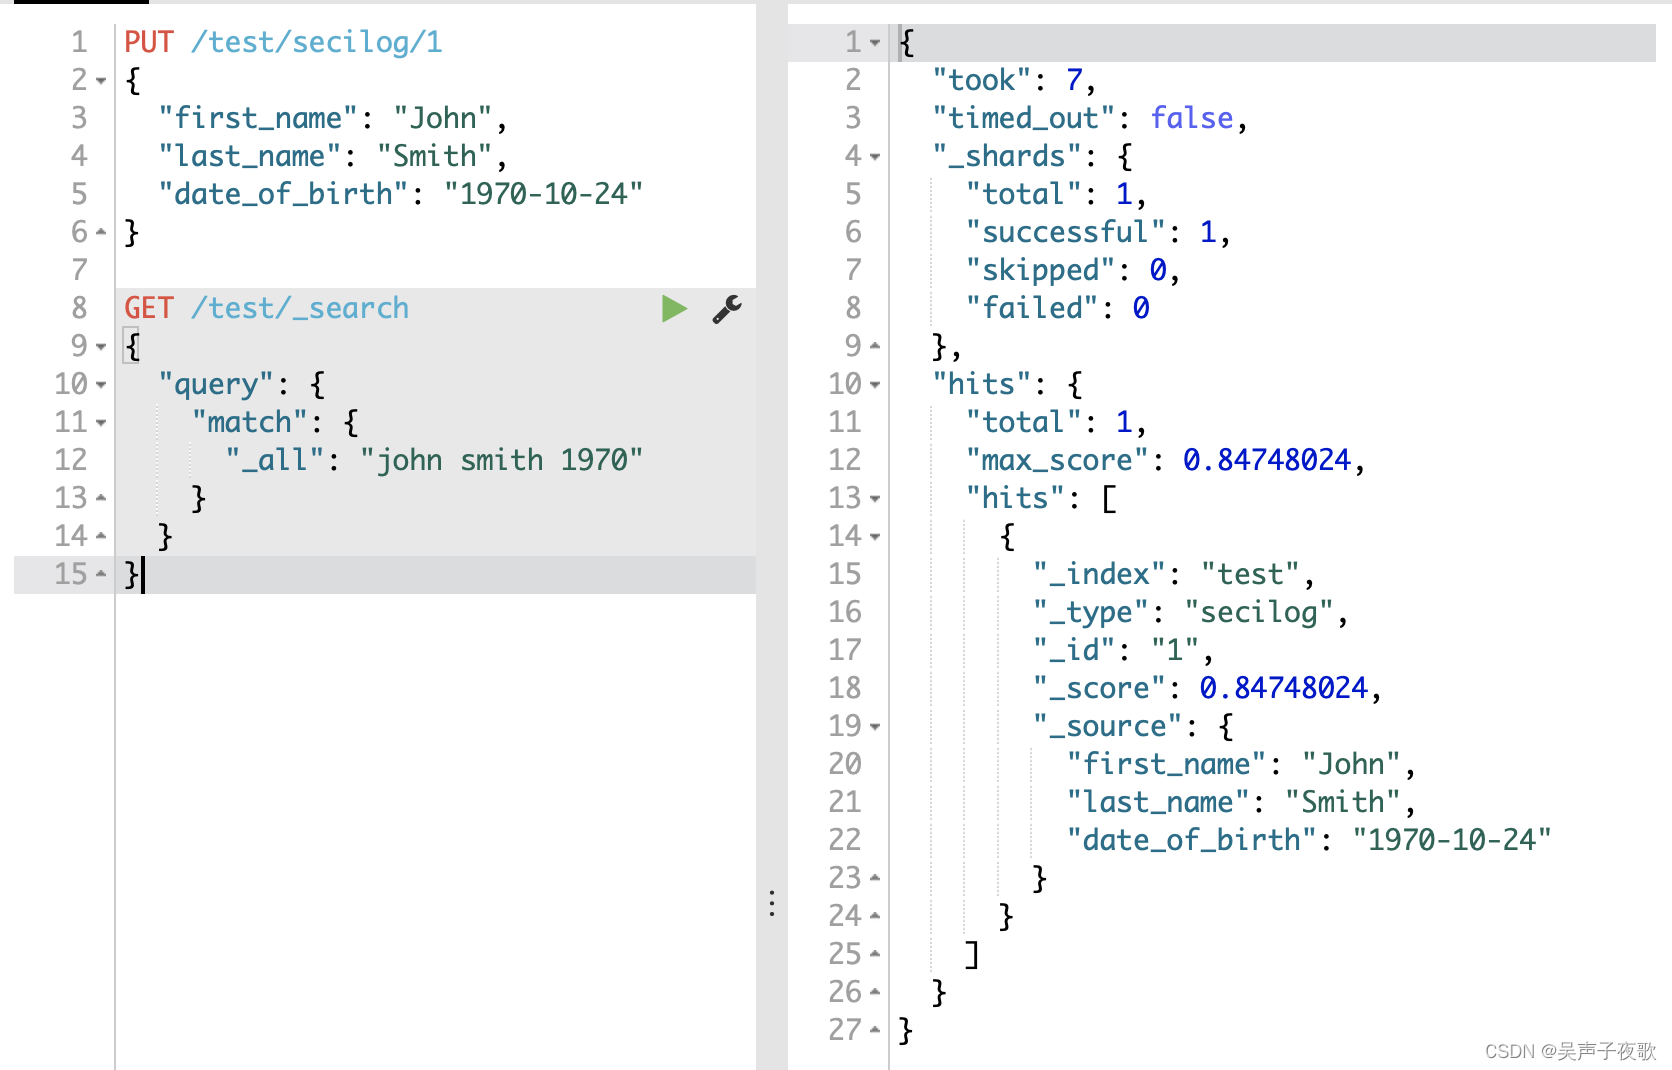Click the "_index": "test" response line
This screenshot has height=1070, width=1672.
(1174, 574)
